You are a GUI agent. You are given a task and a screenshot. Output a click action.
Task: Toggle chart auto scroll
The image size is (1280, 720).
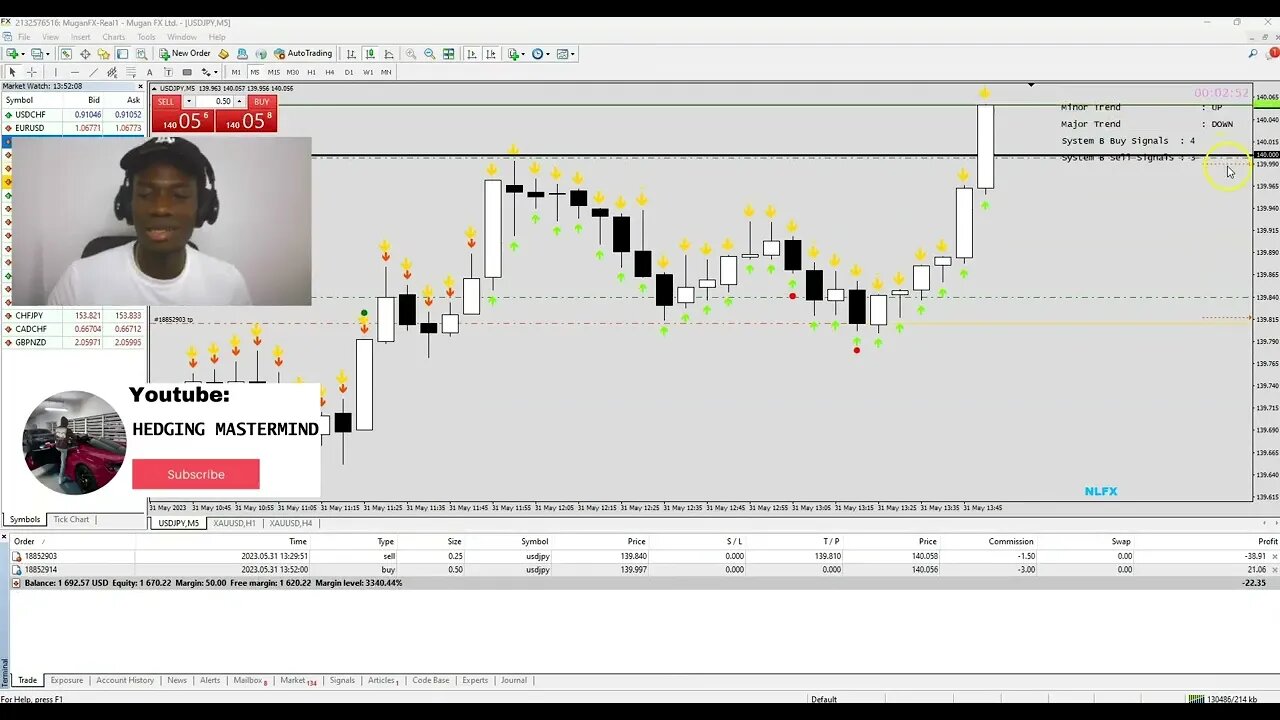[471, 54]
